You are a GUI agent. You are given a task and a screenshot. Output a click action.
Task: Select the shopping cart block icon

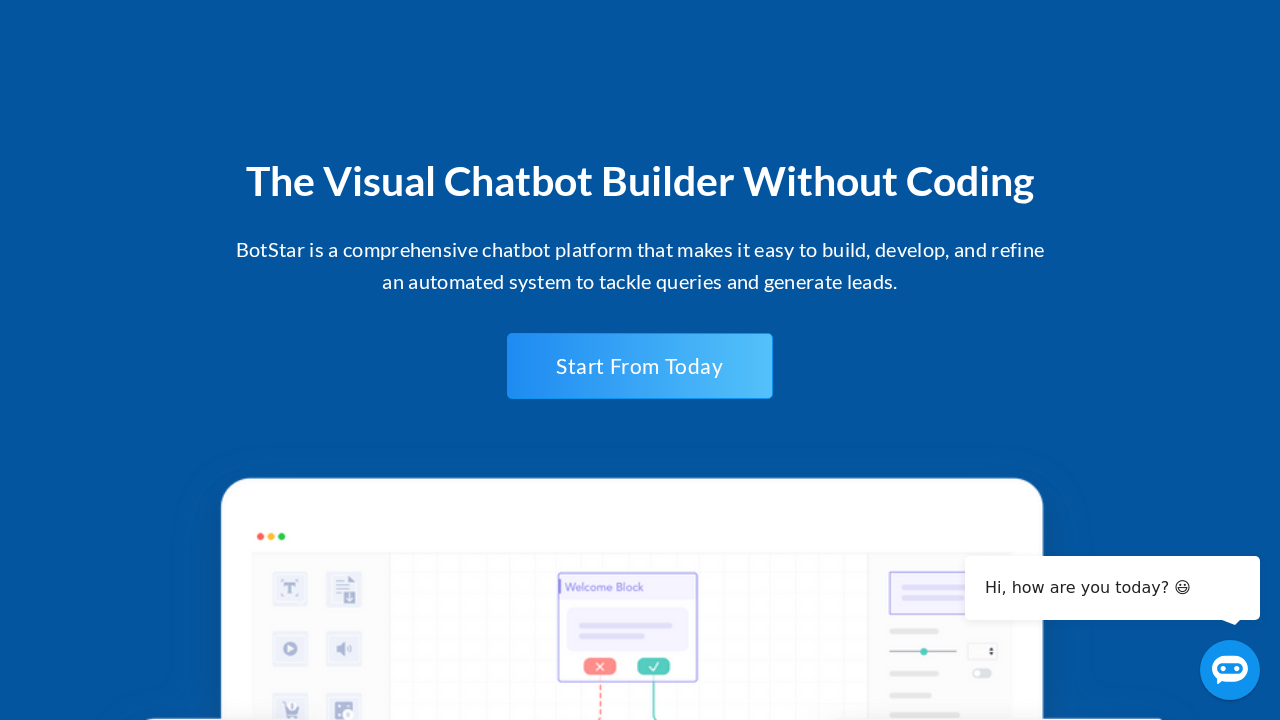(x=290, y=708)
